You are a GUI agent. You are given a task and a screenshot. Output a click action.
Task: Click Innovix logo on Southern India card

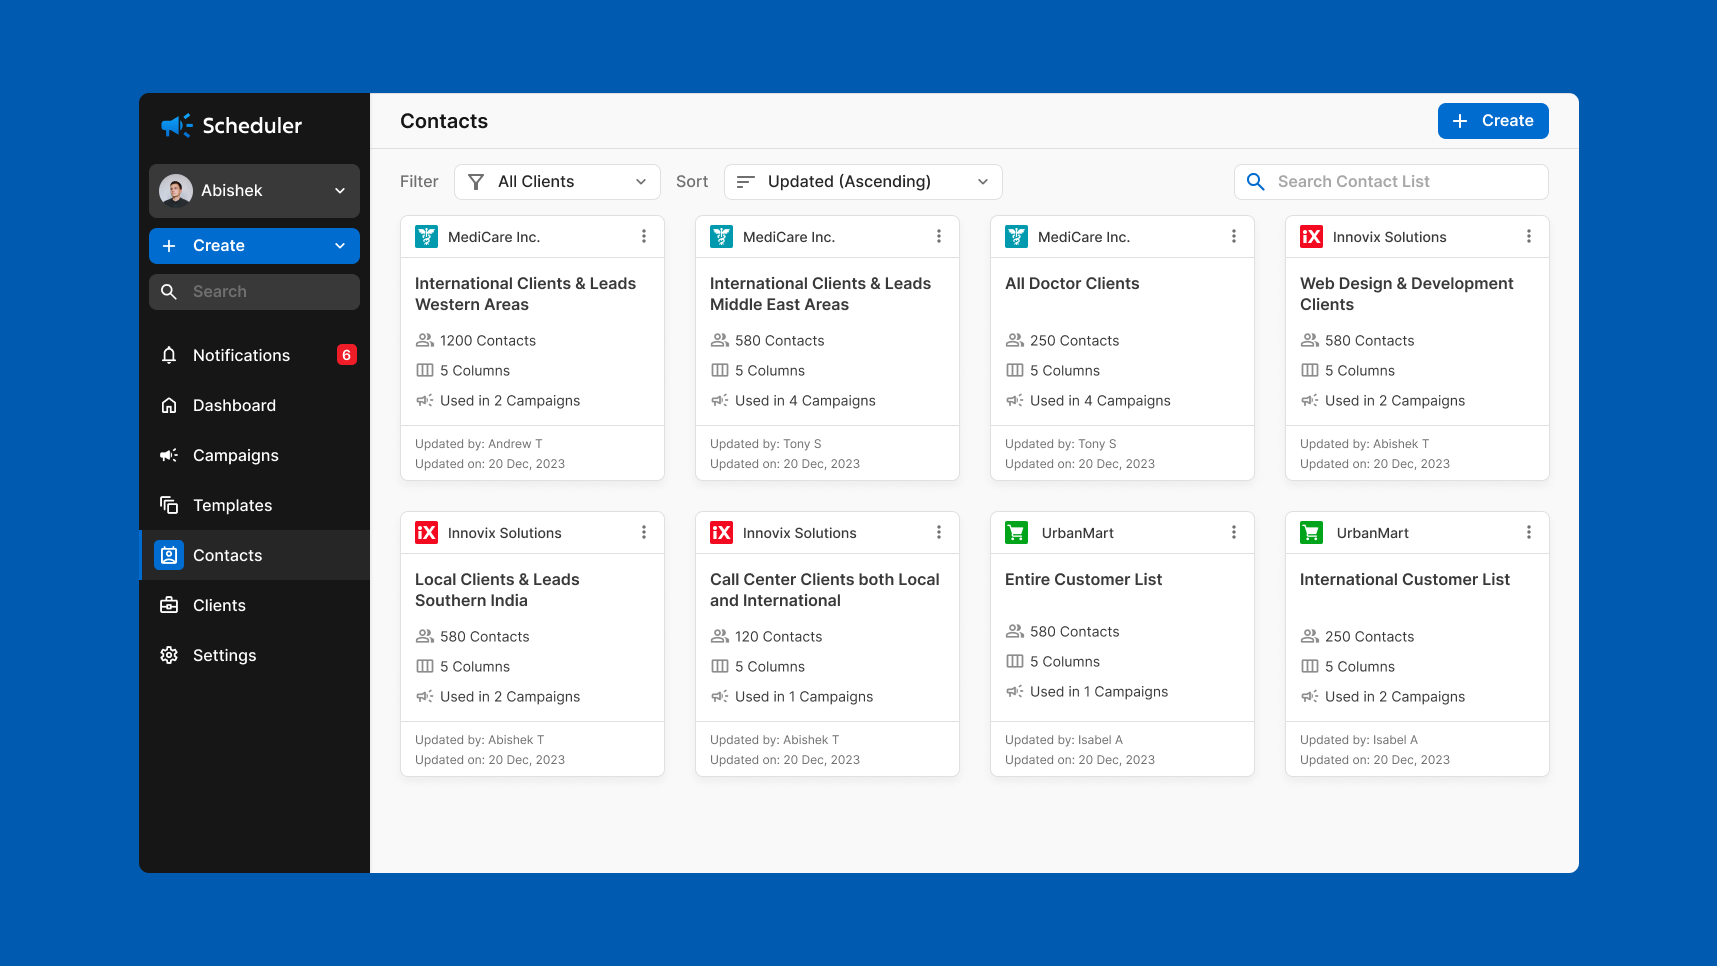click(427, 533)
